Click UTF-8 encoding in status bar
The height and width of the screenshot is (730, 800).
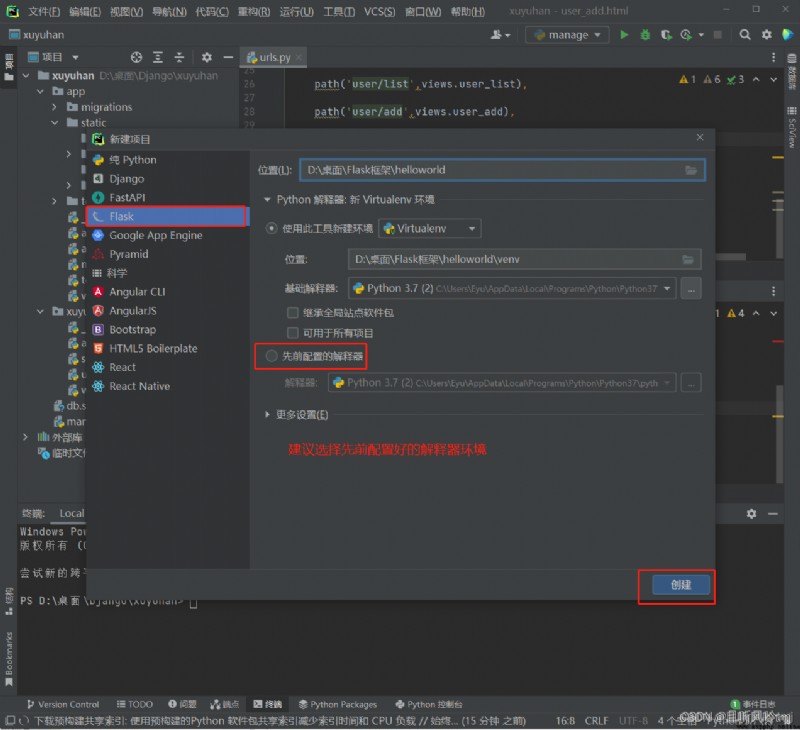(x=633, y=721)
